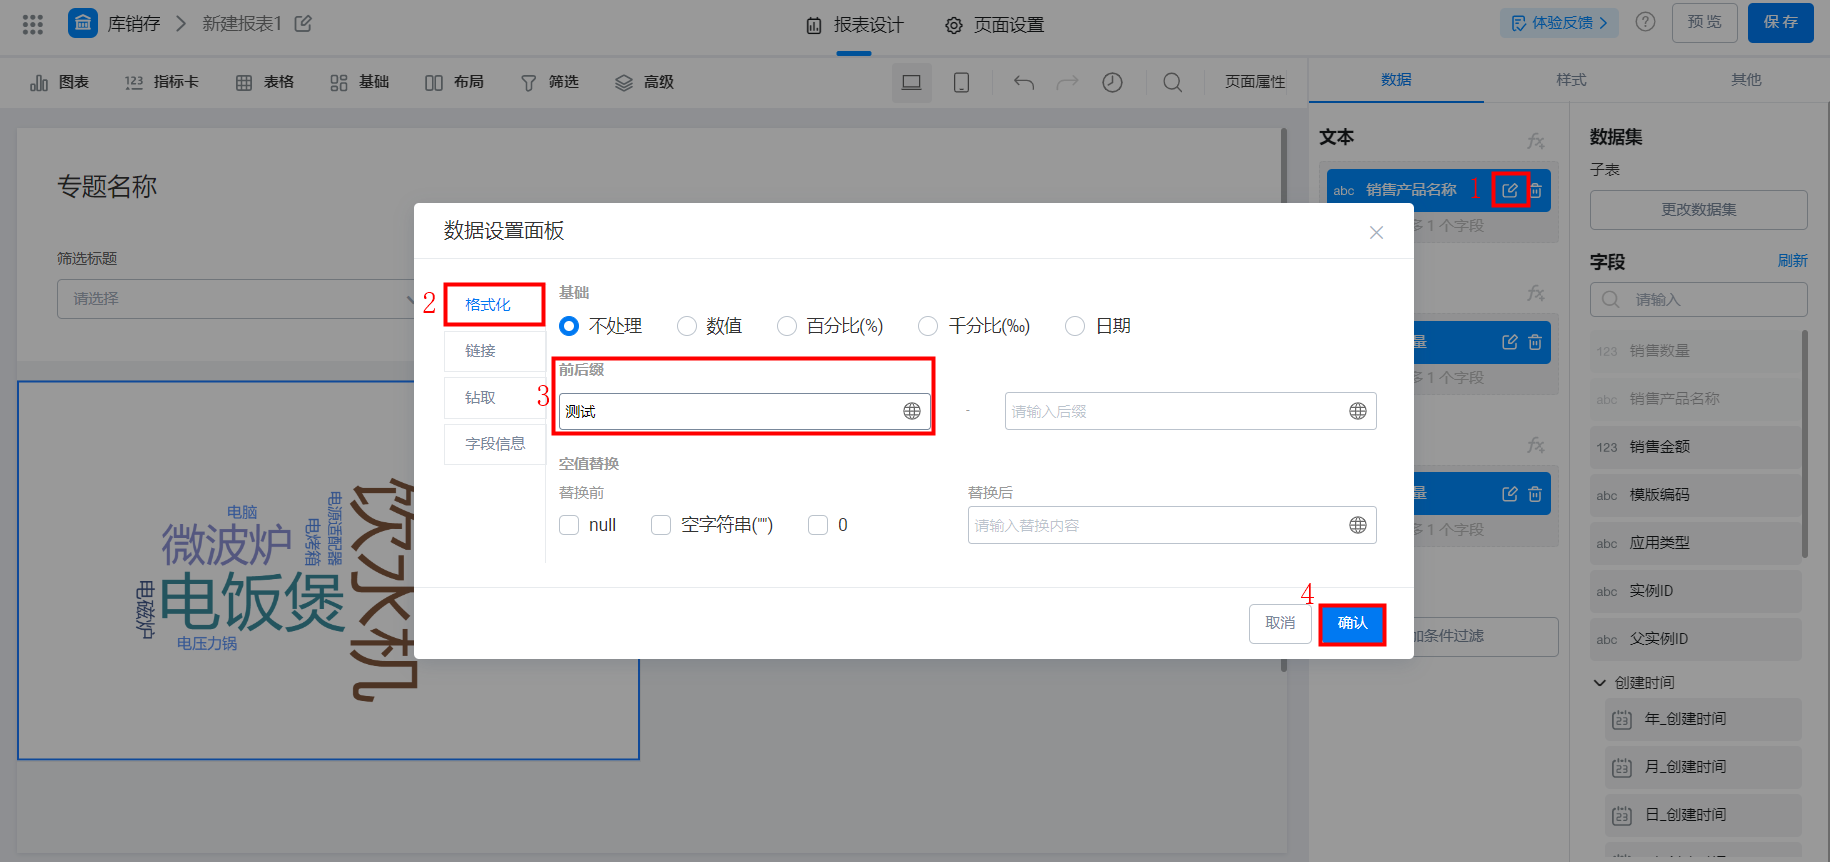Collapse the 创建时间 field group
Viewport: 1830px width, 862px height.
pos(1600,683)
